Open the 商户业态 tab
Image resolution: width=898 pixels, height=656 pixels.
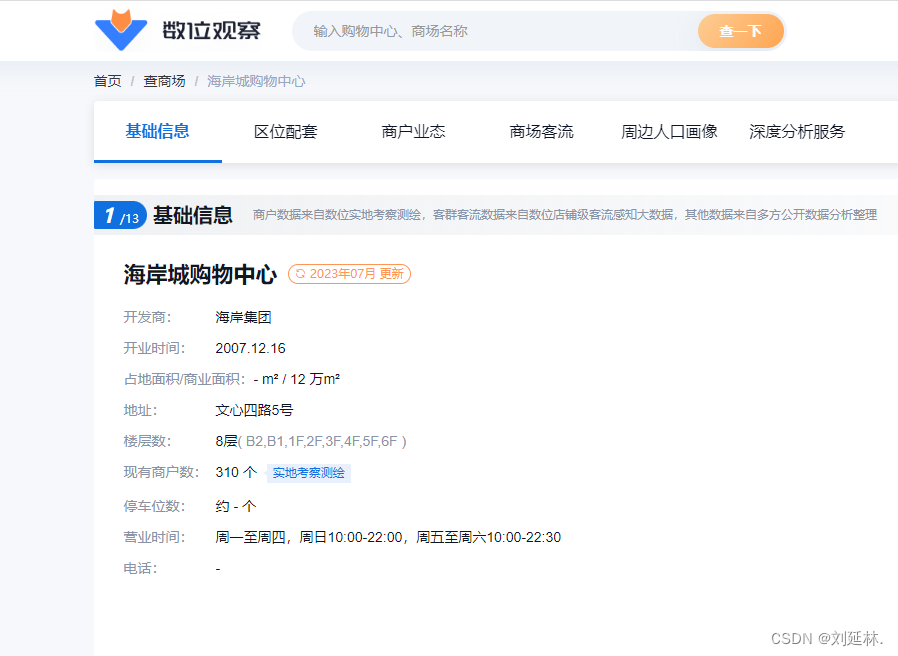(413, 132)
